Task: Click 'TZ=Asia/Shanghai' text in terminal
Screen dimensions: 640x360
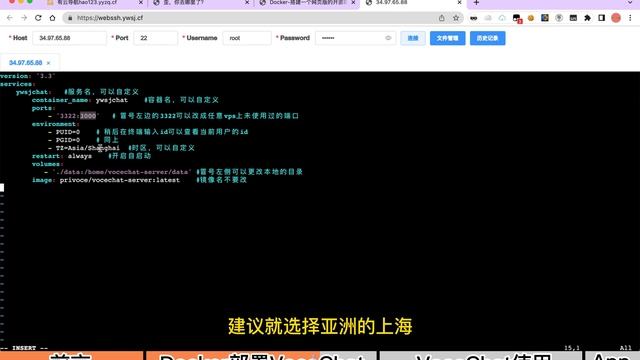Action: 88,148
